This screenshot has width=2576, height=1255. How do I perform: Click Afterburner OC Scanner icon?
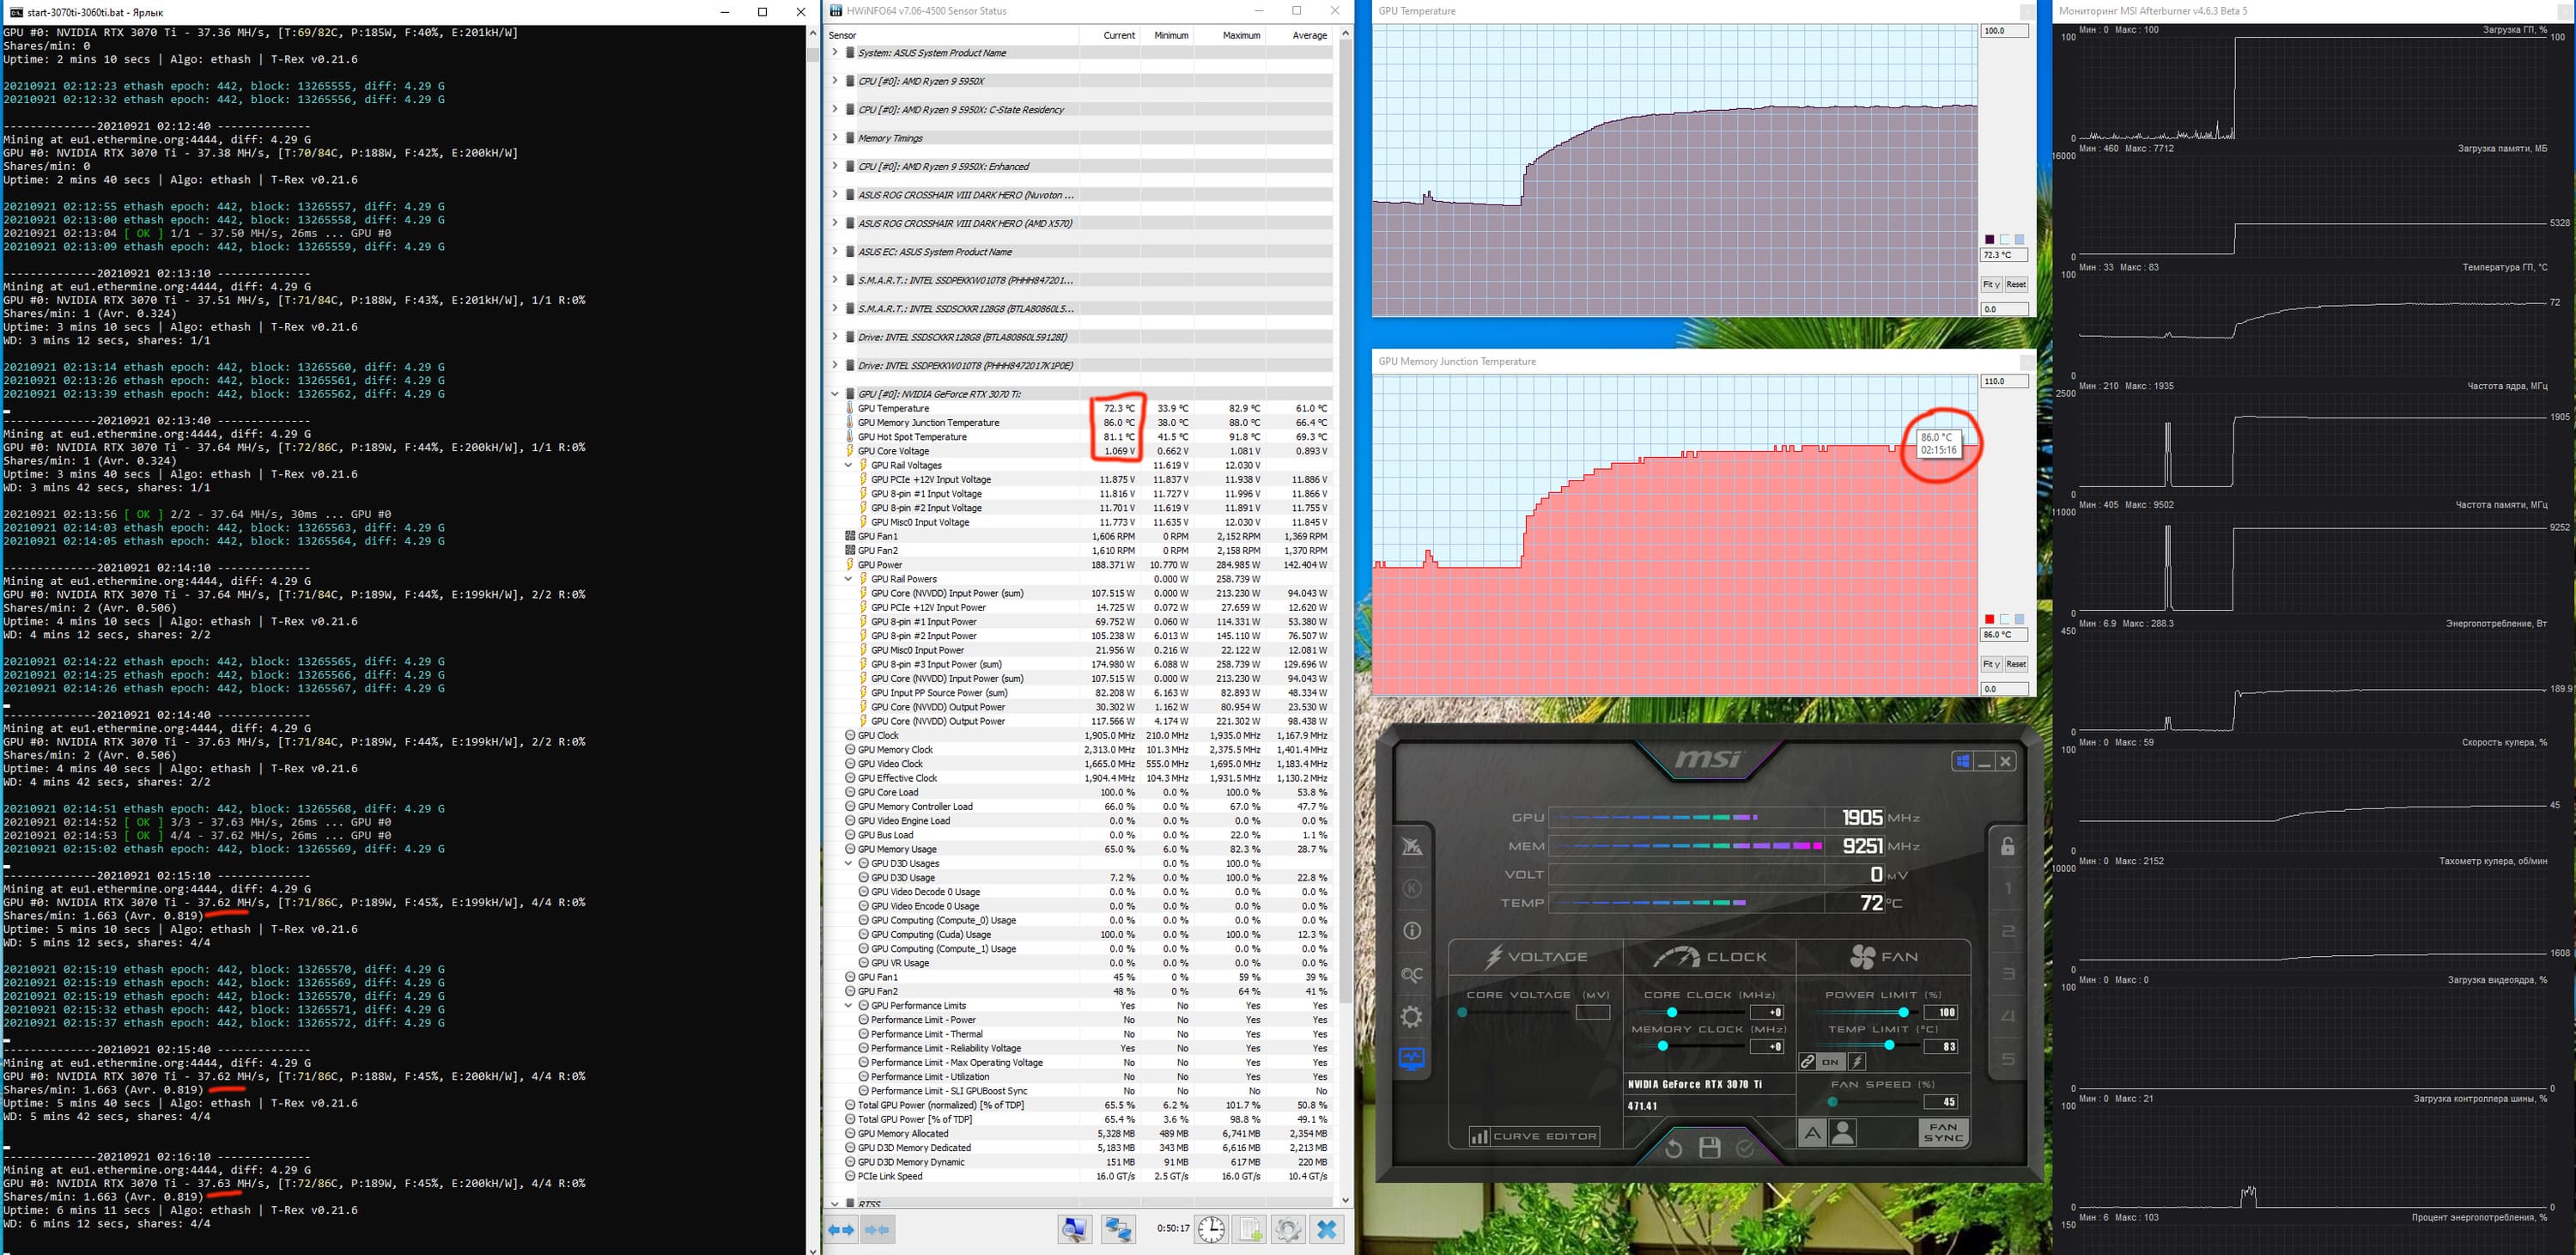pos(1412,974)
